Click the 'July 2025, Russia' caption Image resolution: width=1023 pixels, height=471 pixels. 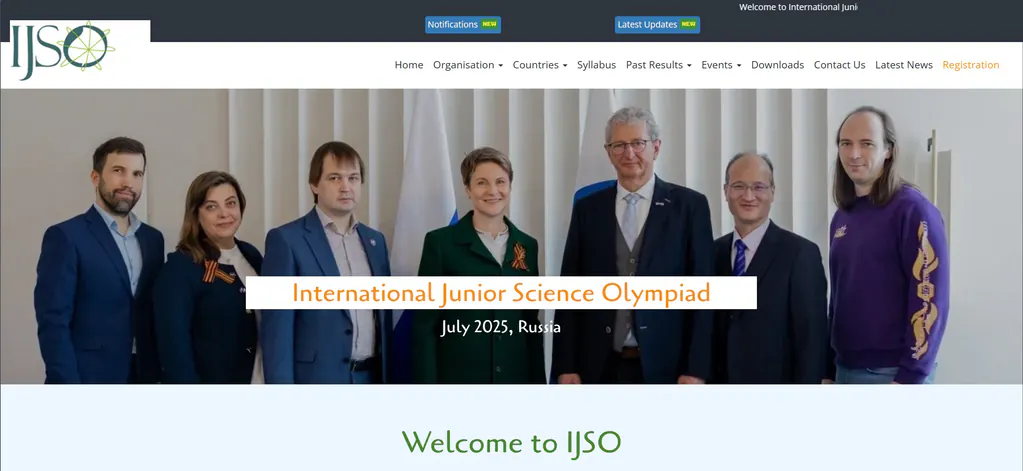click(x=500, y=327)
